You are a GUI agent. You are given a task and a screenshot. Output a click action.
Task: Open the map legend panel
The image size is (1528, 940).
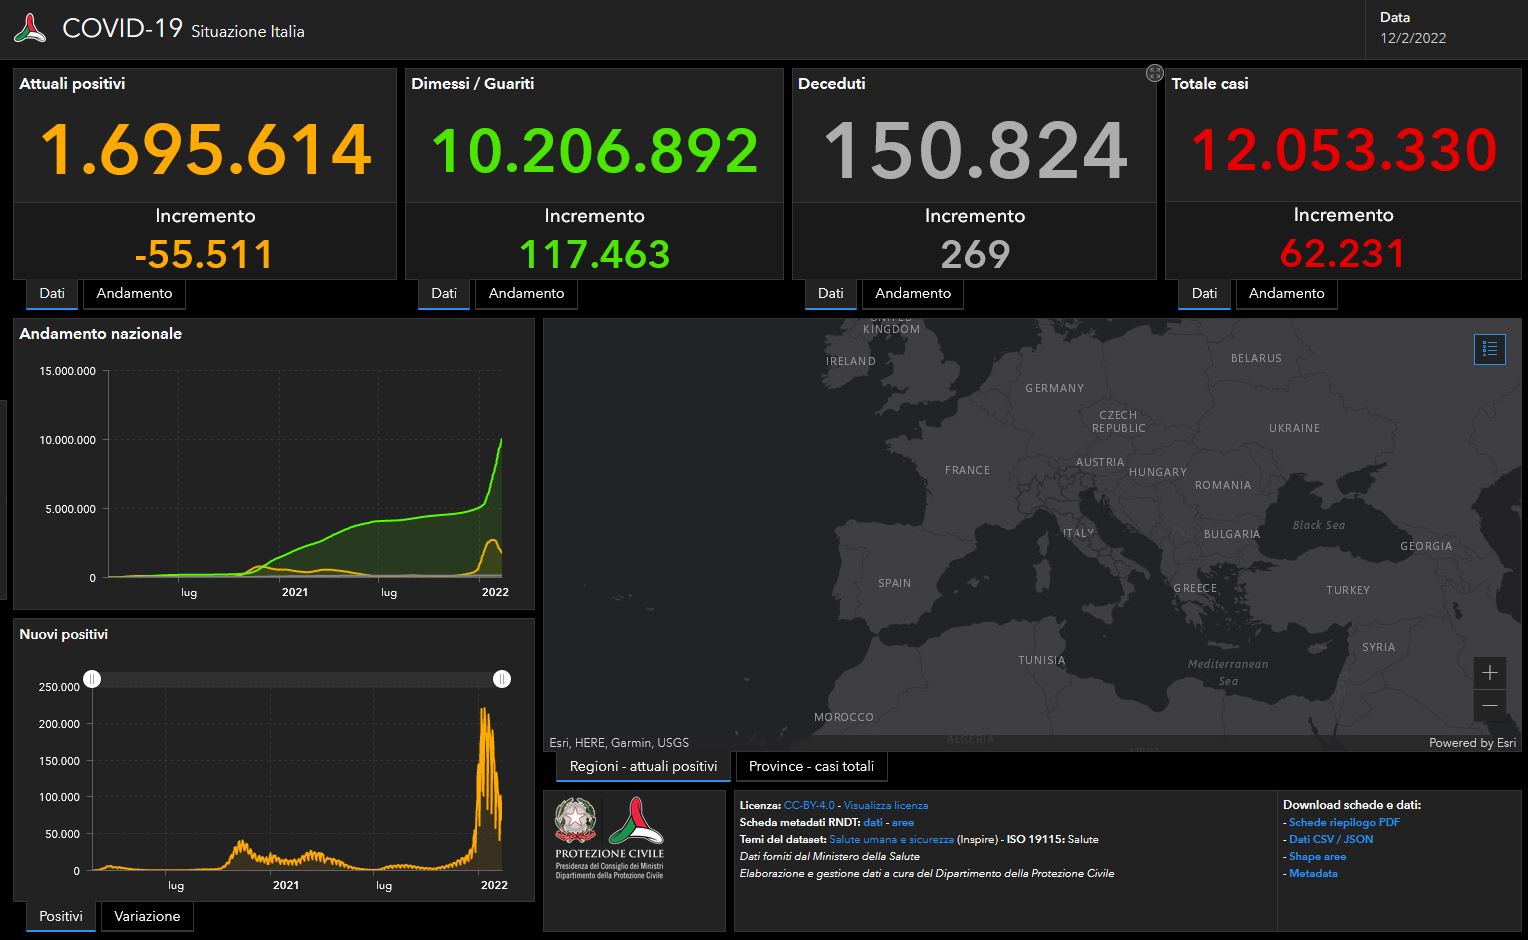coord(1489,349)
